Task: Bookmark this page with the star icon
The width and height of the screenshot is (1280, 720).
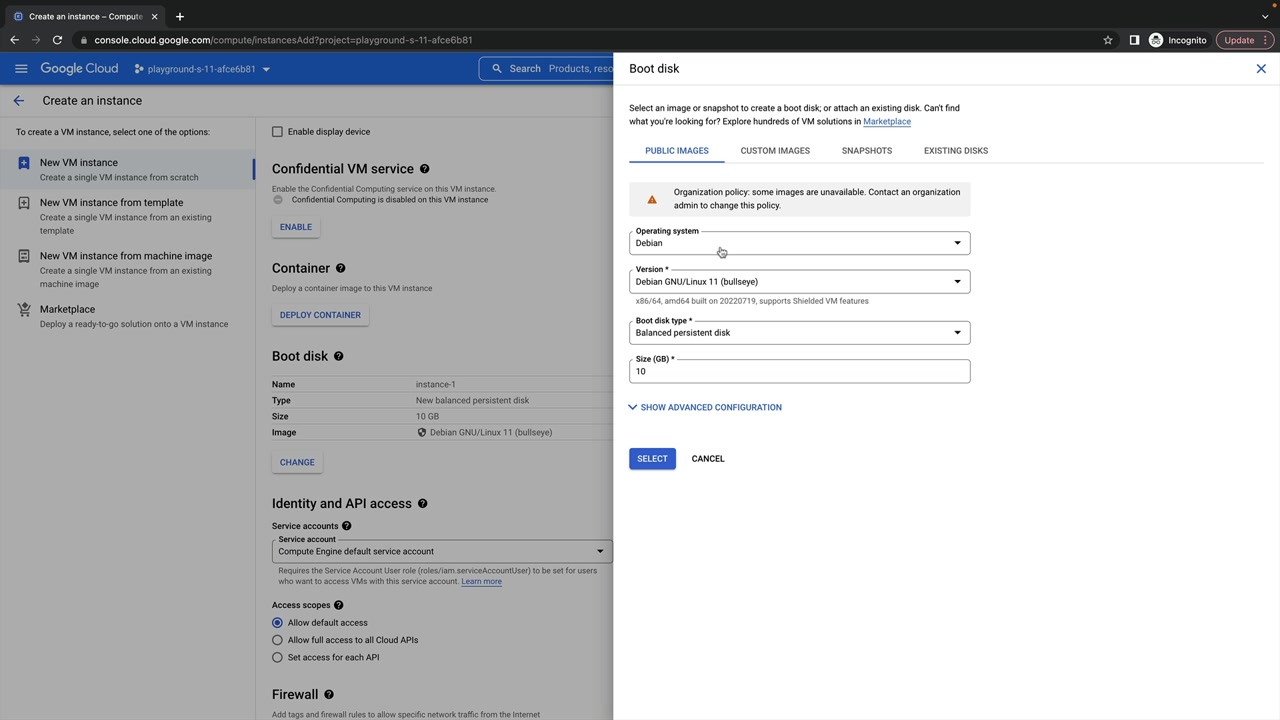Action: click(1108, 40)
